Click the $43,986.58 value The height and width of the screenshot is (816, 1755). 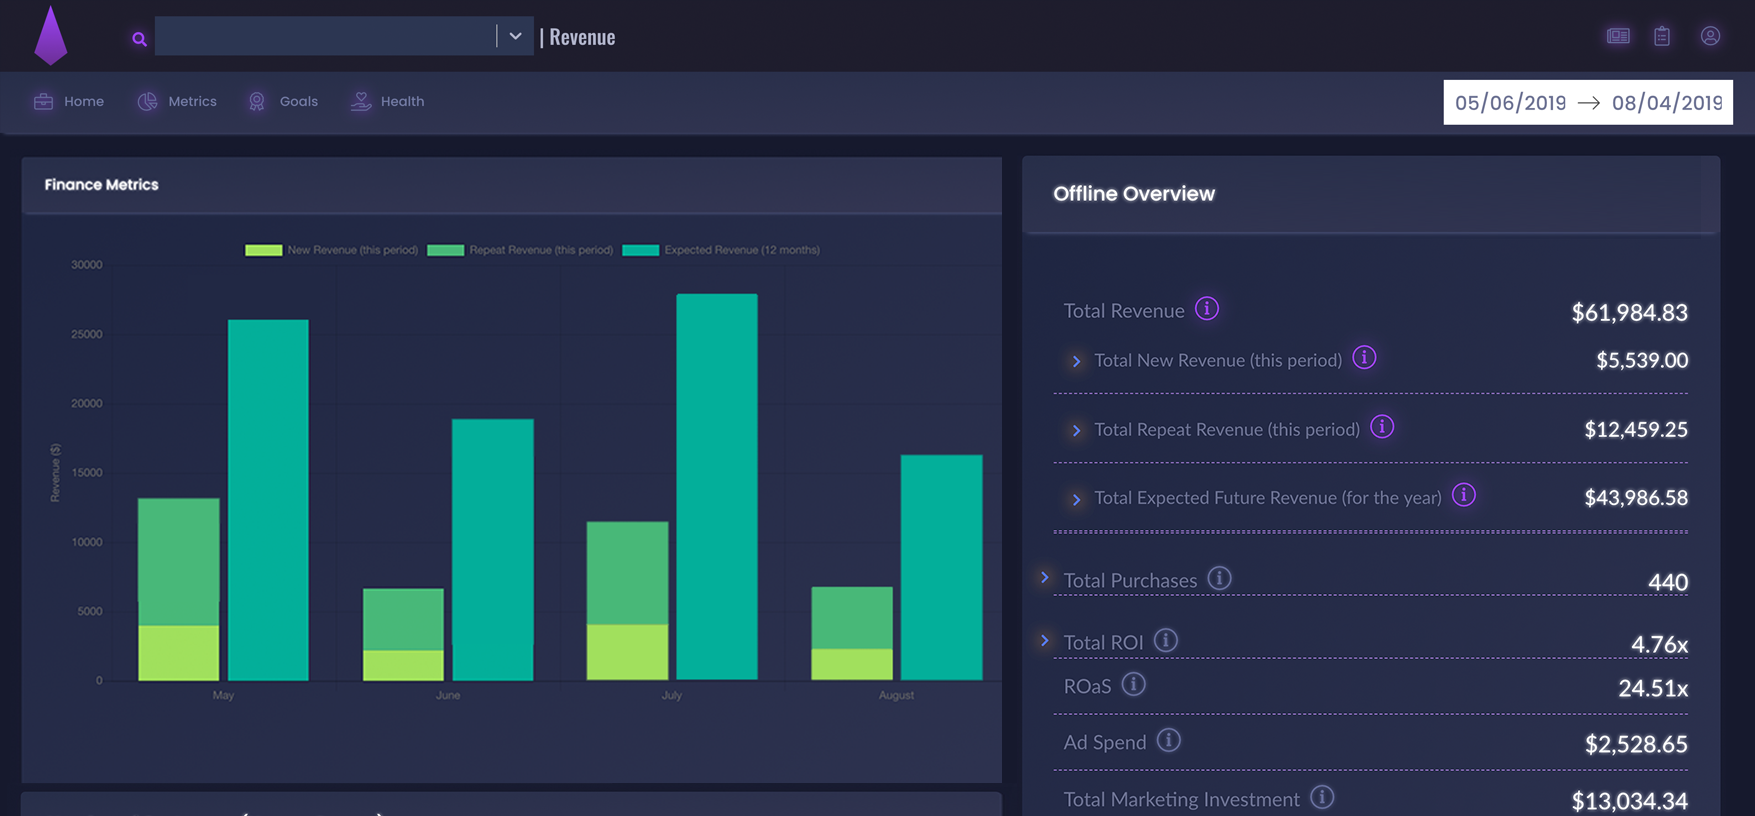click(x=1636, y=497)
